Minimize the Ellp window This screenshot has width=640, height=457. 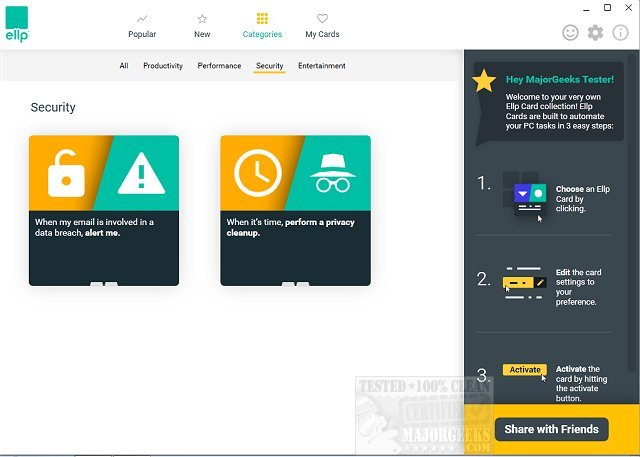click(x=587, y=9)
